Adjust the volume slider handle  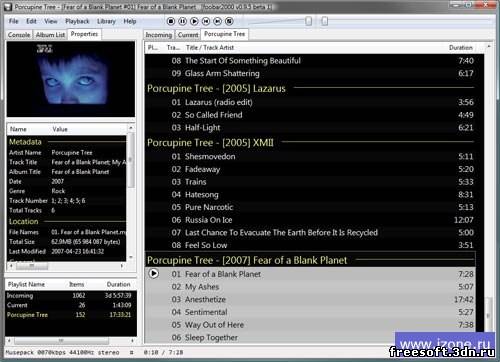309,21
